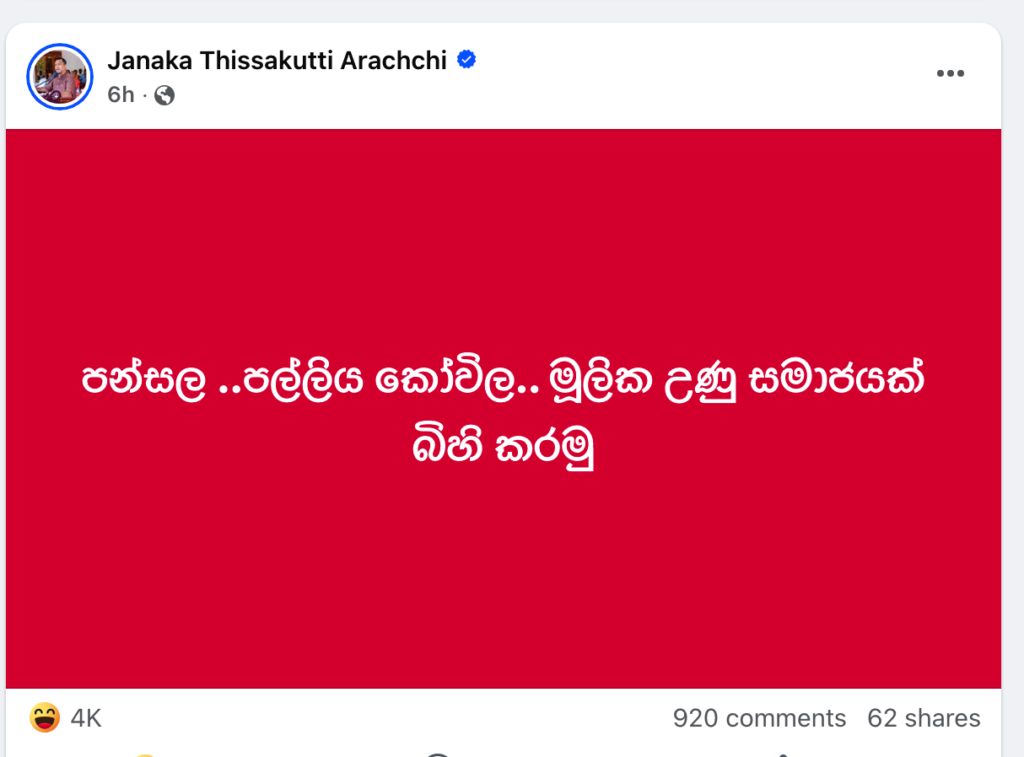Click the partially visible Comment icon at bottom
1024x757 pixels.
(437, 754)
